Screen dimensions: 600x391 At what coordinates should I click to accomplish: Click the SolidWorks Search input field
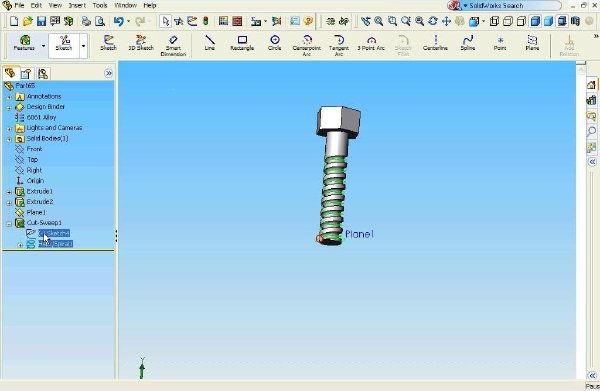(x=512, y=6)
